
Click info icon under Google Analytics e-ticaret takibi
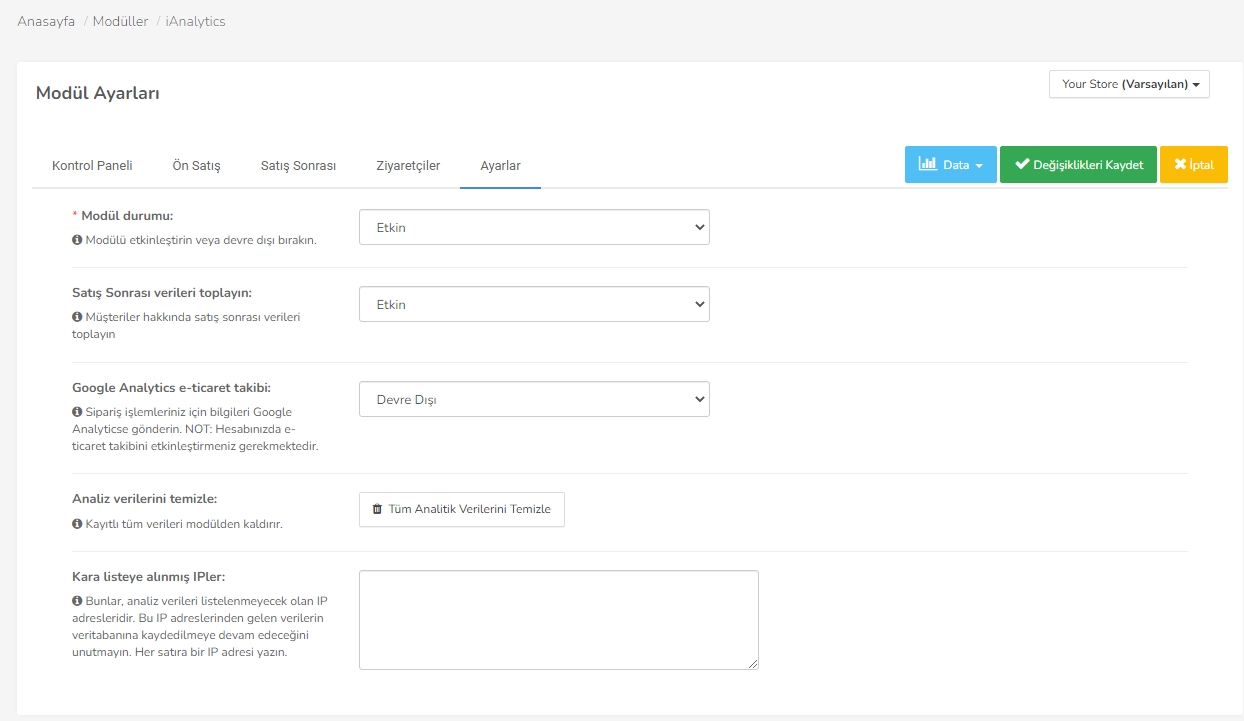point(77,412)
